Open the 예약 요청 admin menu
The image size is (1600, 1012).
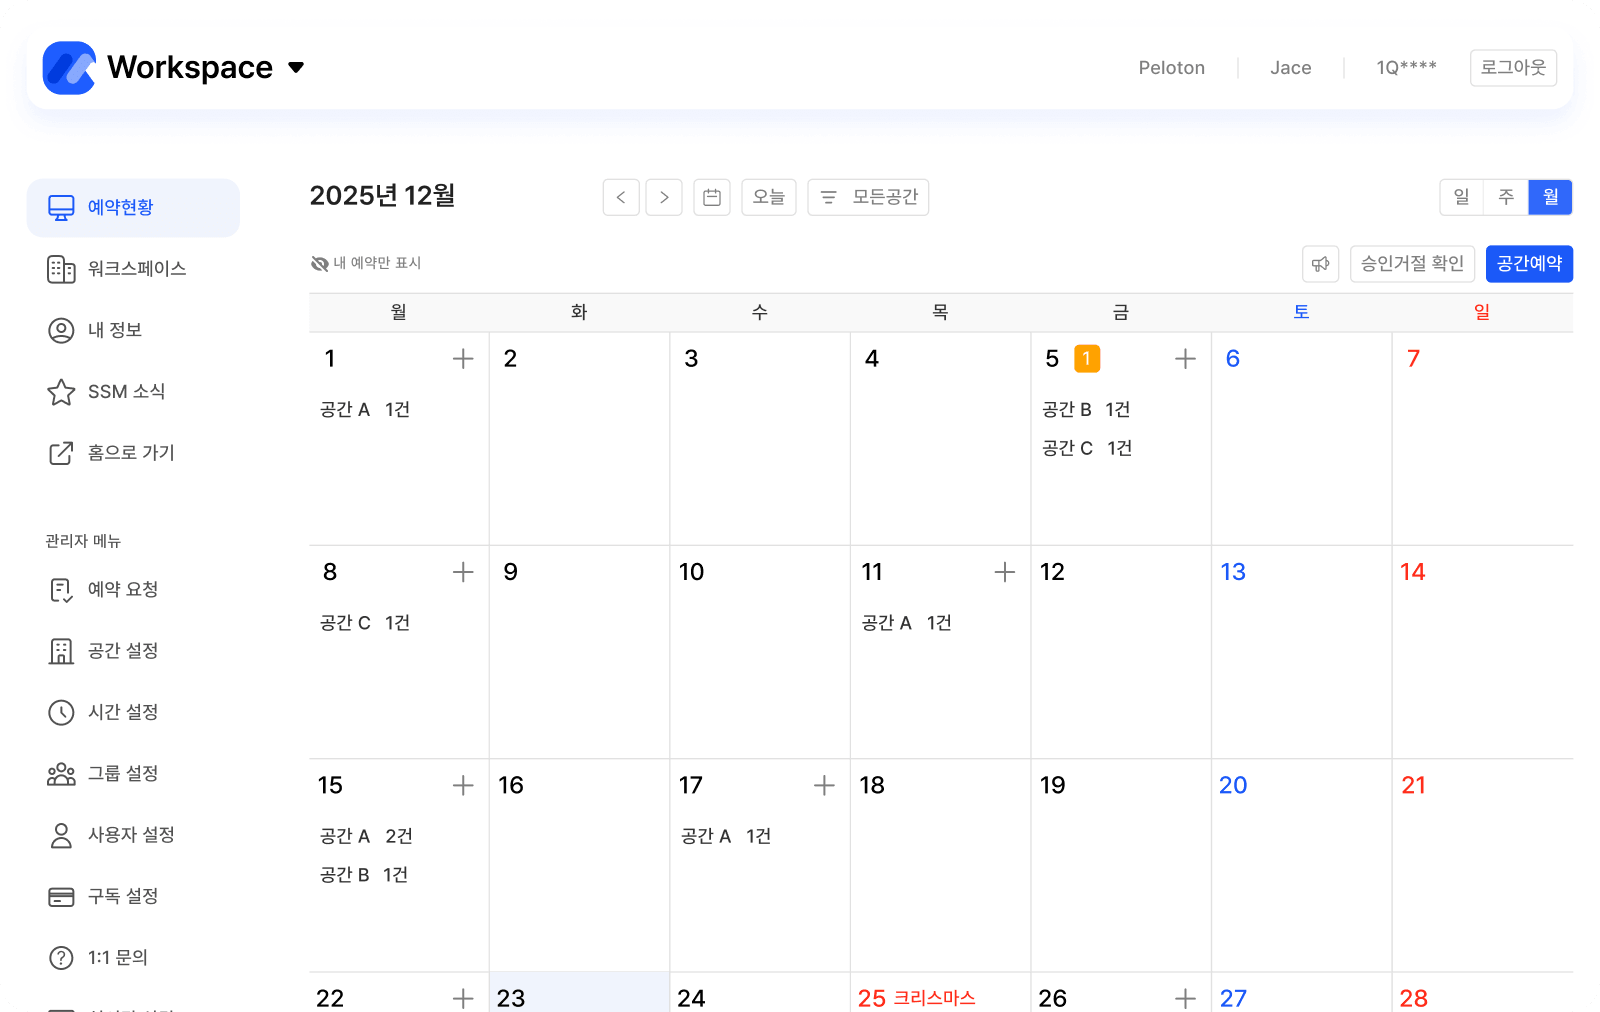click(x=118, y=589)
